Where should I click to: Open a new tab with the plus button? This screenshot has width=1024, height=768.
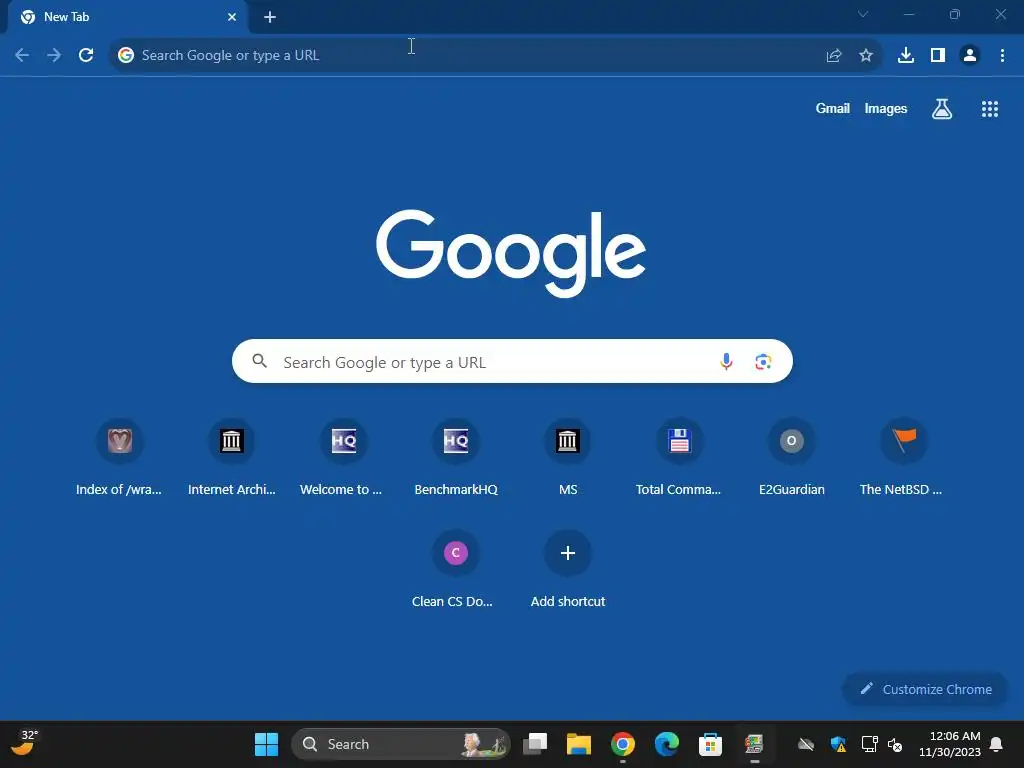tap(270, 17)
